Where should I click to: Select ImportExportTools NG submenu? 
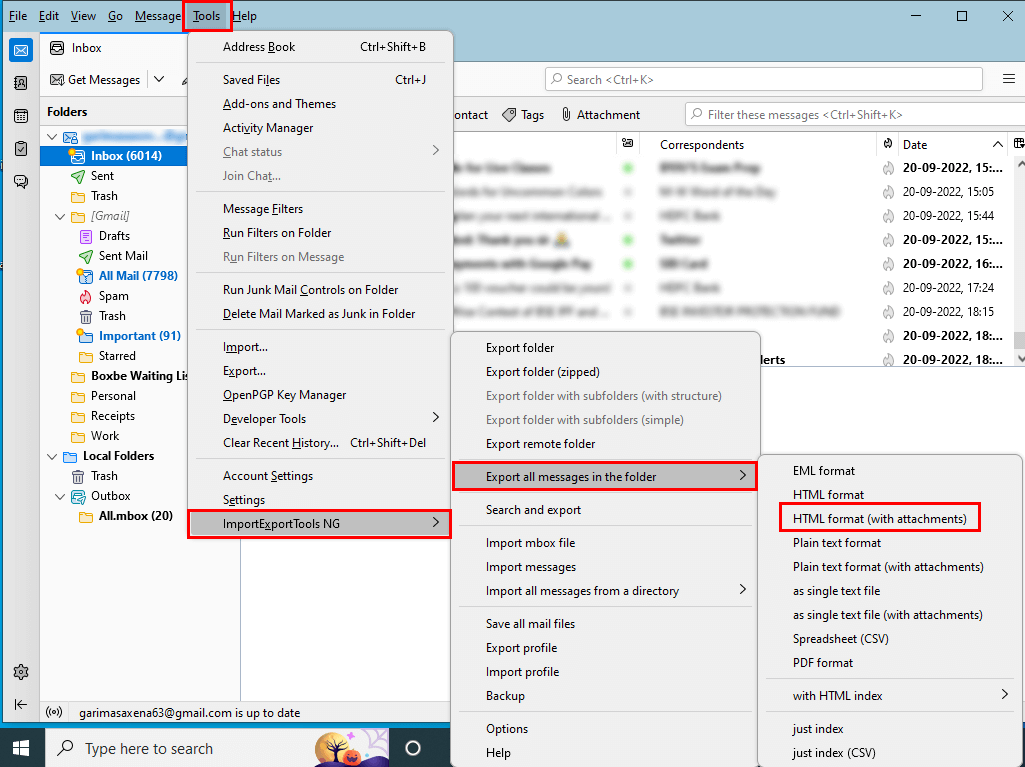(320, 524)
